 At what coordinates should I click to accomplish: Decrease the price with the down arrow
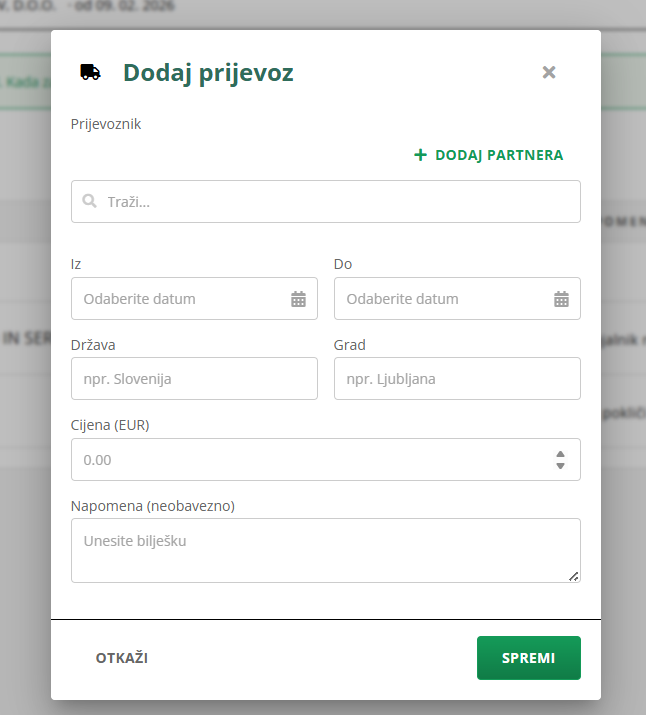pyautogui.click(x=560, y=466)
